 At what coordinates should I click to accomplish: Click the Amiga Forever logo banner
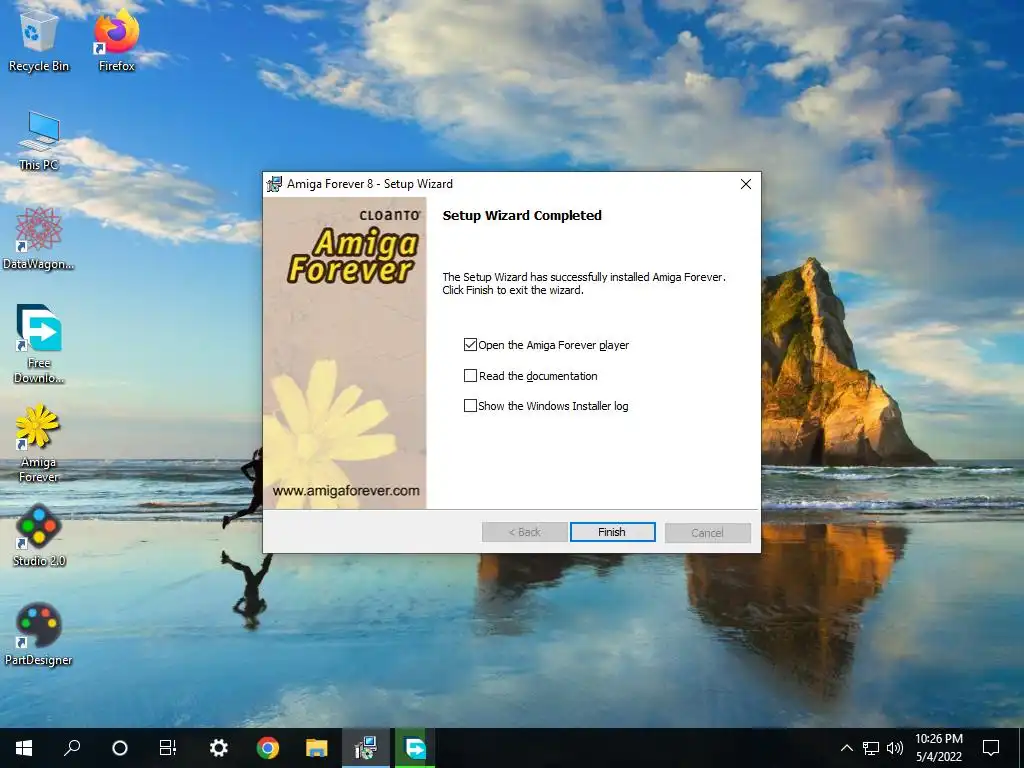click(353, 255)
